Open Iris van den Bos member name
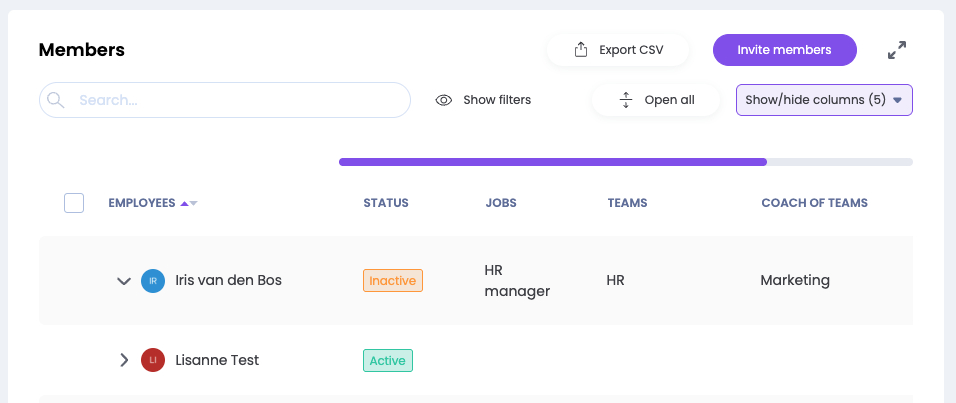The image size is (956, 403). (228, 281)
